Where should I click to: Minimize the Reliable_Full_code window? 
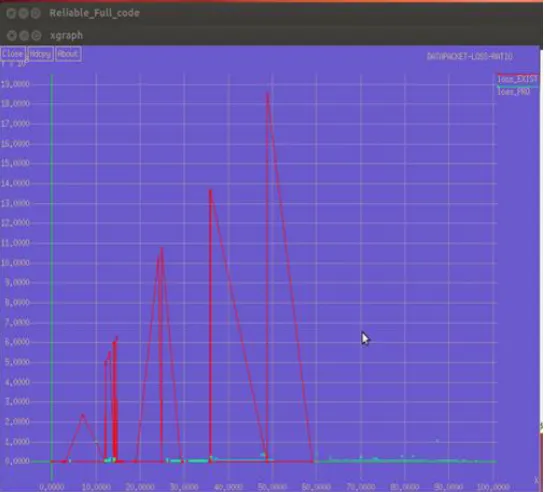[x=23, y=13]
